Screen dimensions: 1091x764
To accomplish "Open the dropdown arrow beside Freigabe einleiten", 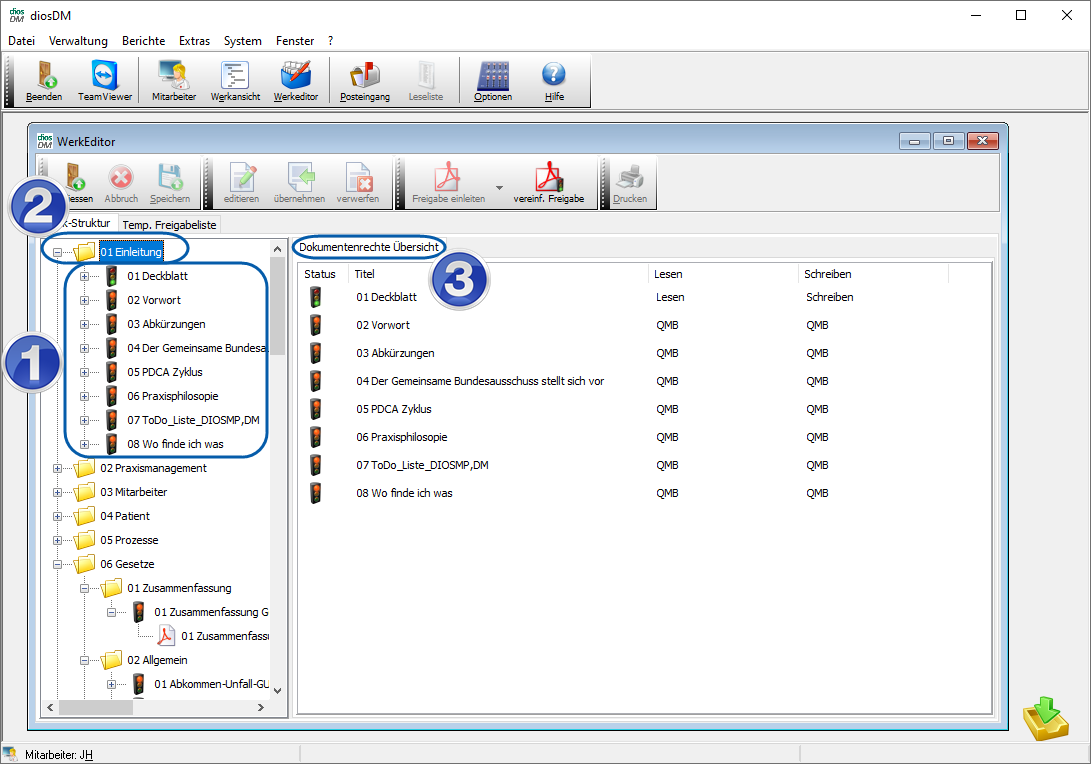I will coord(499,187).
